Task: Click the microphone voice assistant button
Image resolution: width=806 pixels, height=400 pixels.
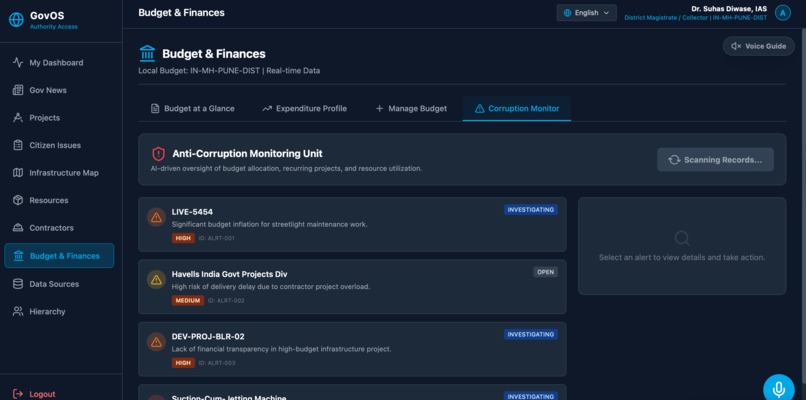Action: click(x=779, y=389)
